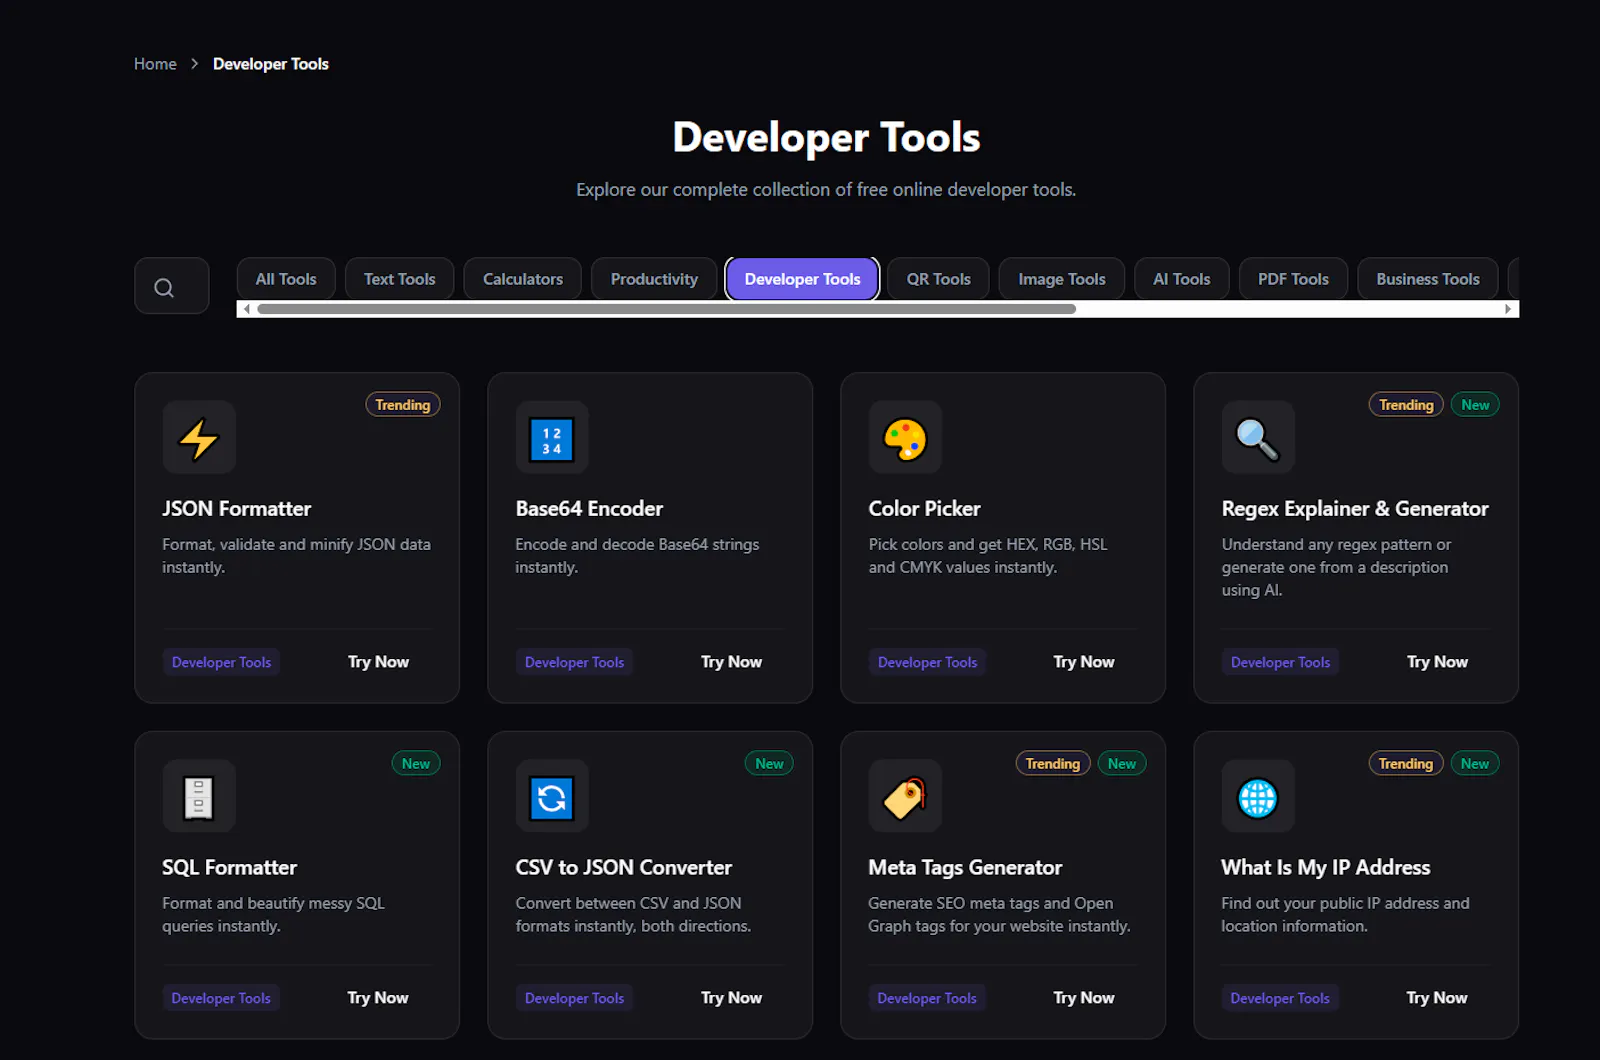This screenshot has height=1060, width=1600.
Task: Click Developer Tools tag on Base64 Encoder card
Action: click(x=574, y=662)
